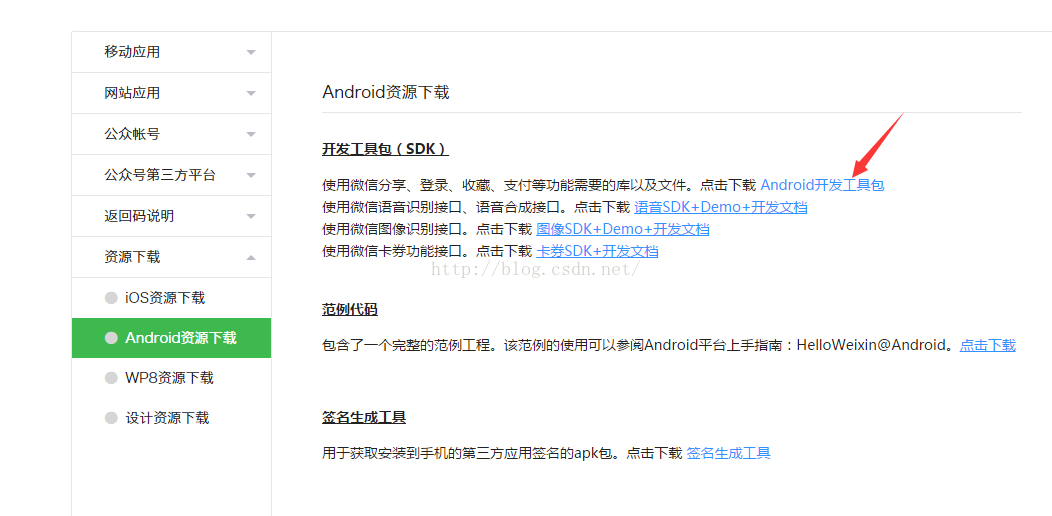Click the text 使用微信语音识别接口、语音合成接口
The width and height of the screenshot is (1052, 516).
tap(441, 207)
